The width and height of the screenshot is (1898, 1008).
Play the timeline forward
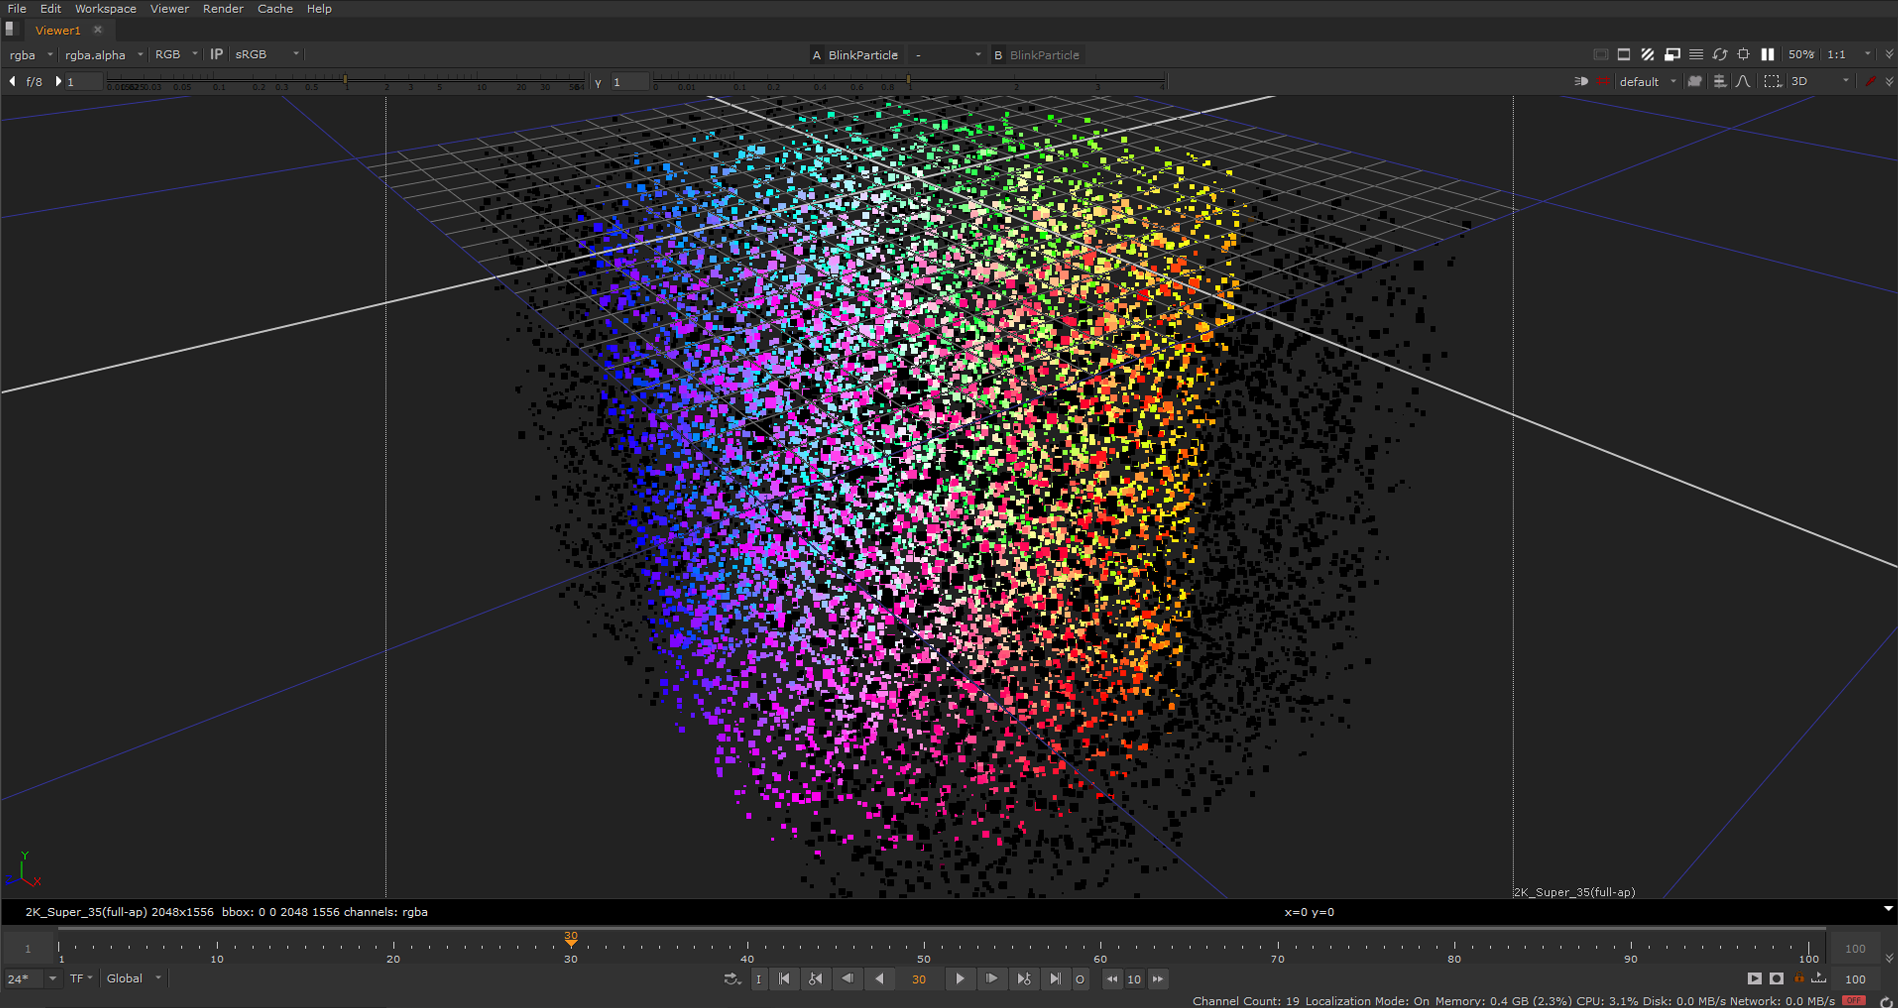pos(959,979)
